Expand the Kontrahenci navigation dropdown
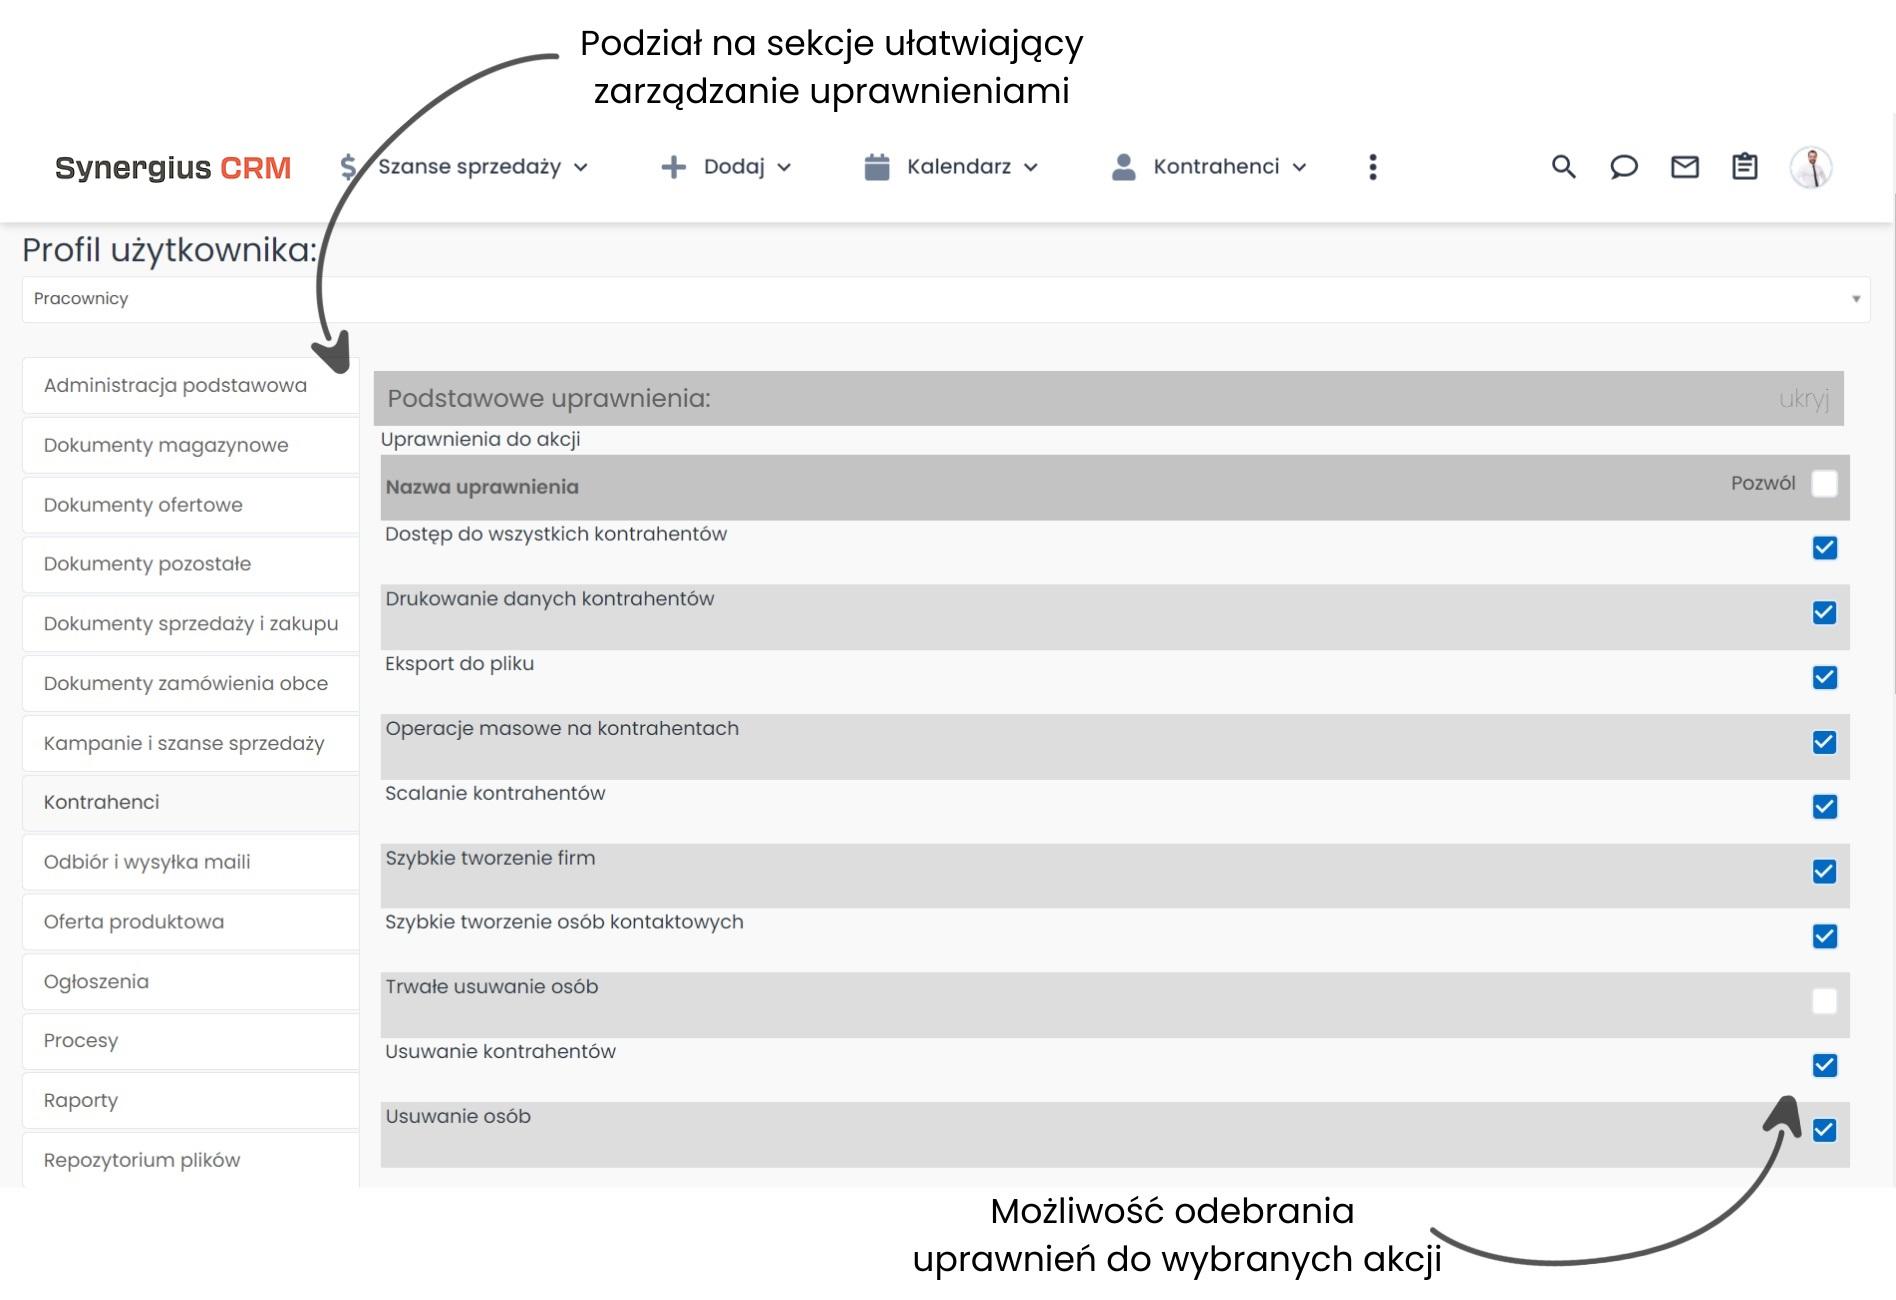This screenshot has width=1896, height=1300. pyautogui.click(x=1299, y=167)
